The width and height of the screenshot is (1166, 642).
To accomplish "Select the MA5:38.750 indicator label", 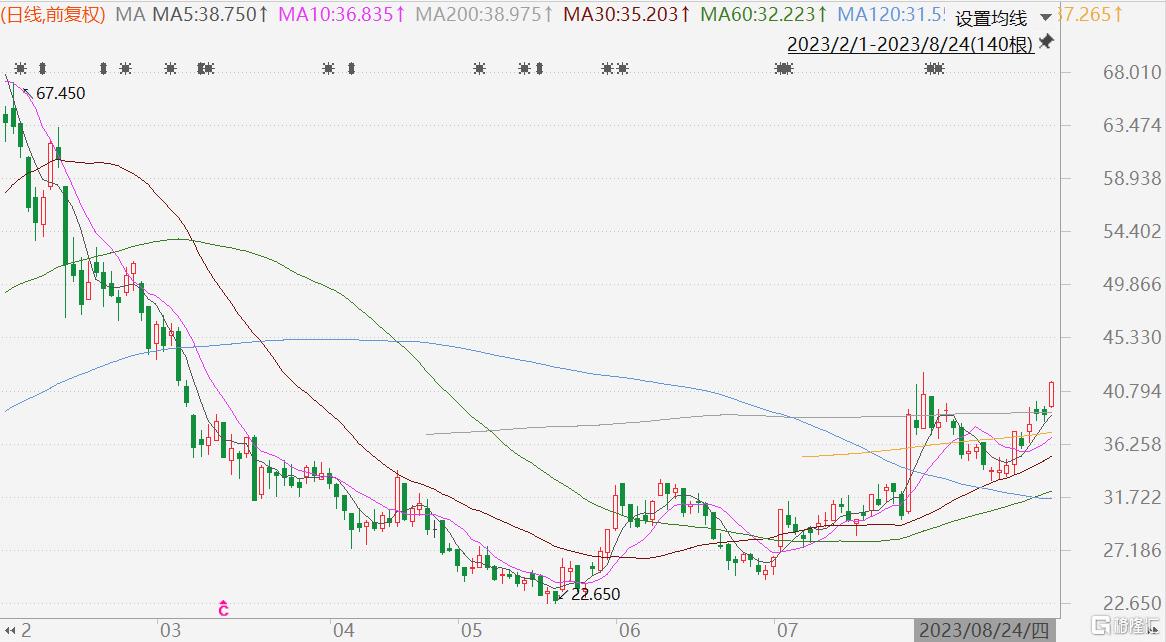I will coord(210,14).
